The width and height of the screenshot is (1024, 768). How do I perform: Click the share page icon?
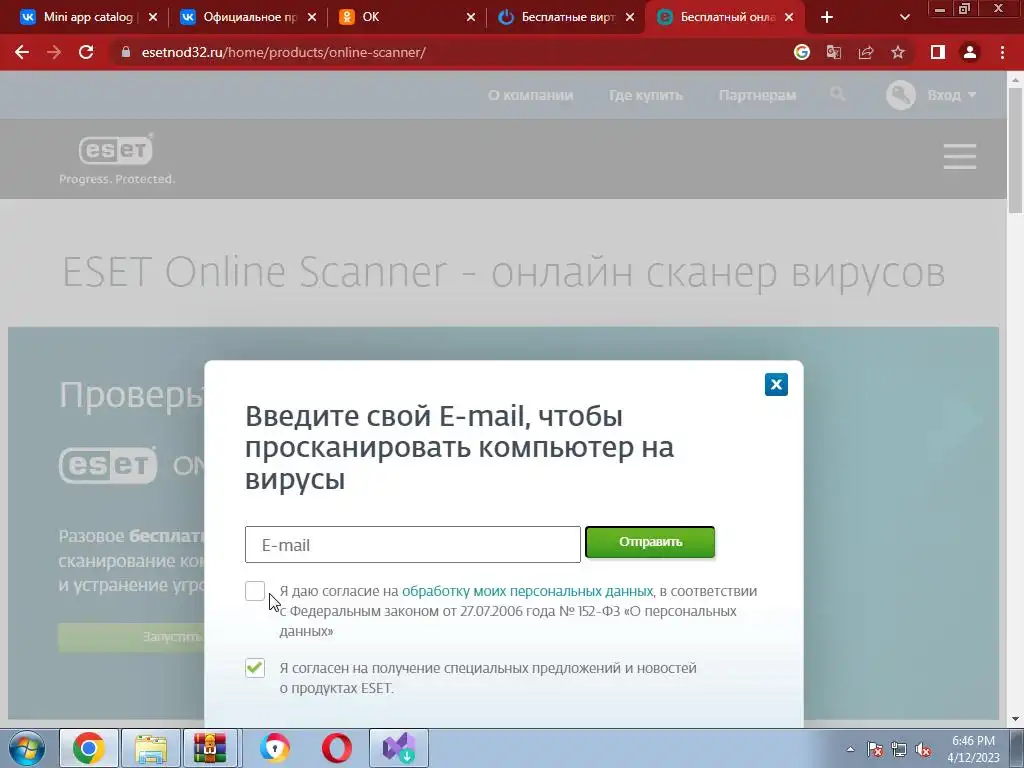click(866, 52)
